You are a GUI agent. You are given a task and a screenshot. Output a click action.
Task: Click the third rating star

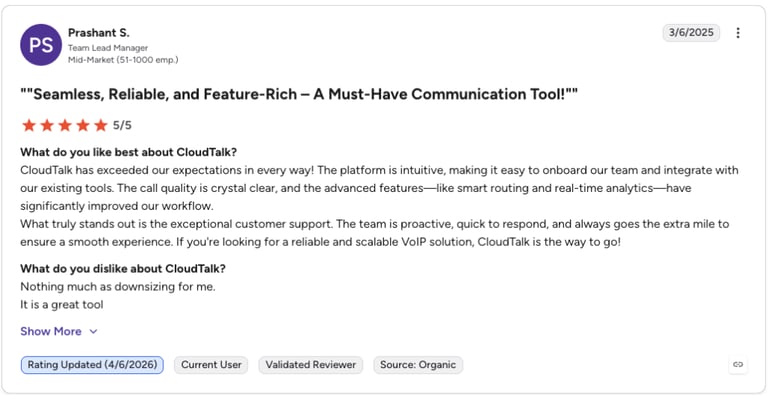point(65,125)
